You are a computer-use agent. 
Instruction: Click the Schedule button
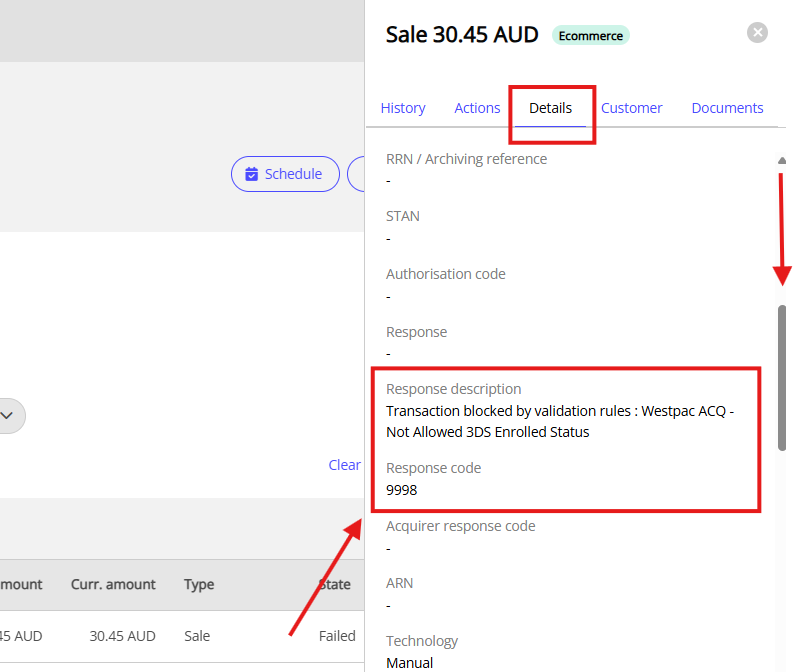tap(285, 174)
